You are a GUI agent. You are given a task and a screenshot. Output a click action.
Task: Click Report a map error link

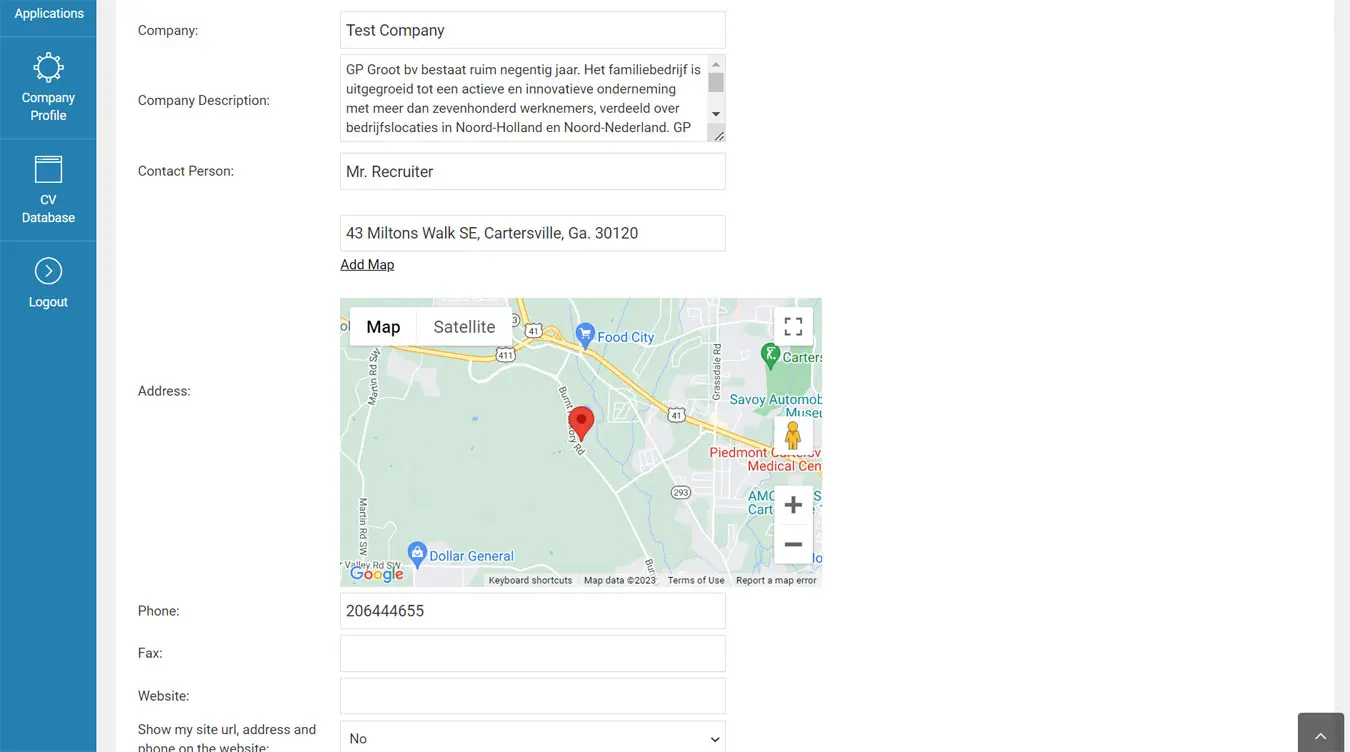click(x=776, y=580)
